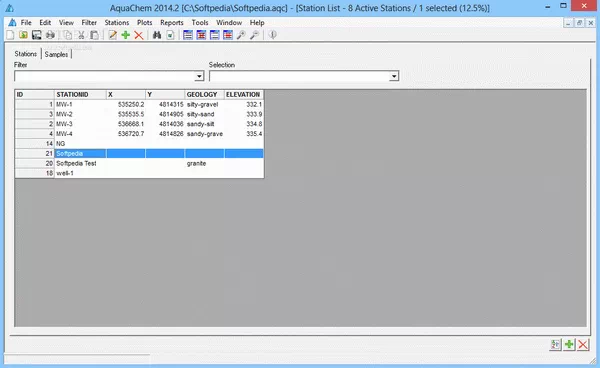
Task: Select the Softpedia Test station cell
Action: click(80, 163)
